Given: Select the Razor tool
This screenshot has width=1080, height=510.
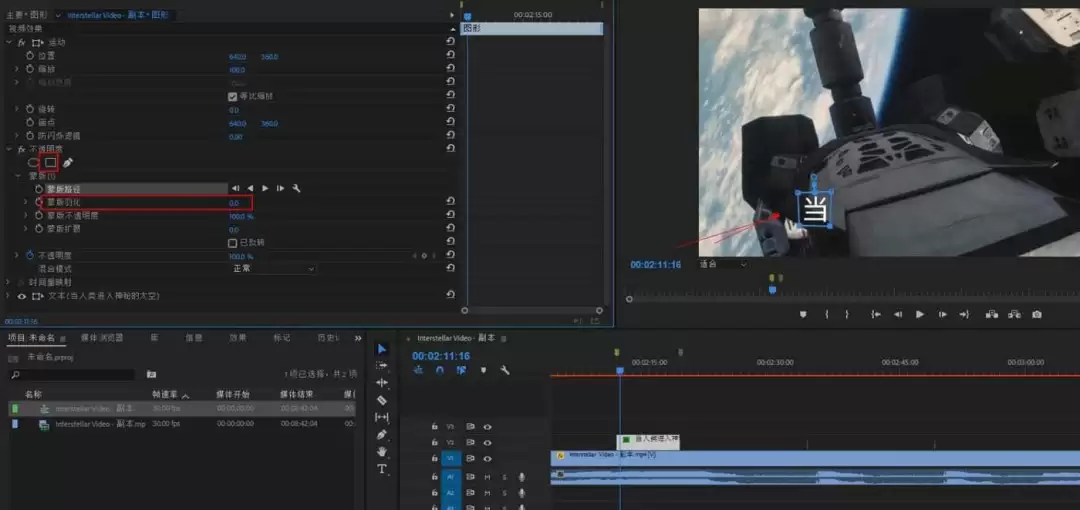Looking at the screenshot, I should tap(382, 400).
